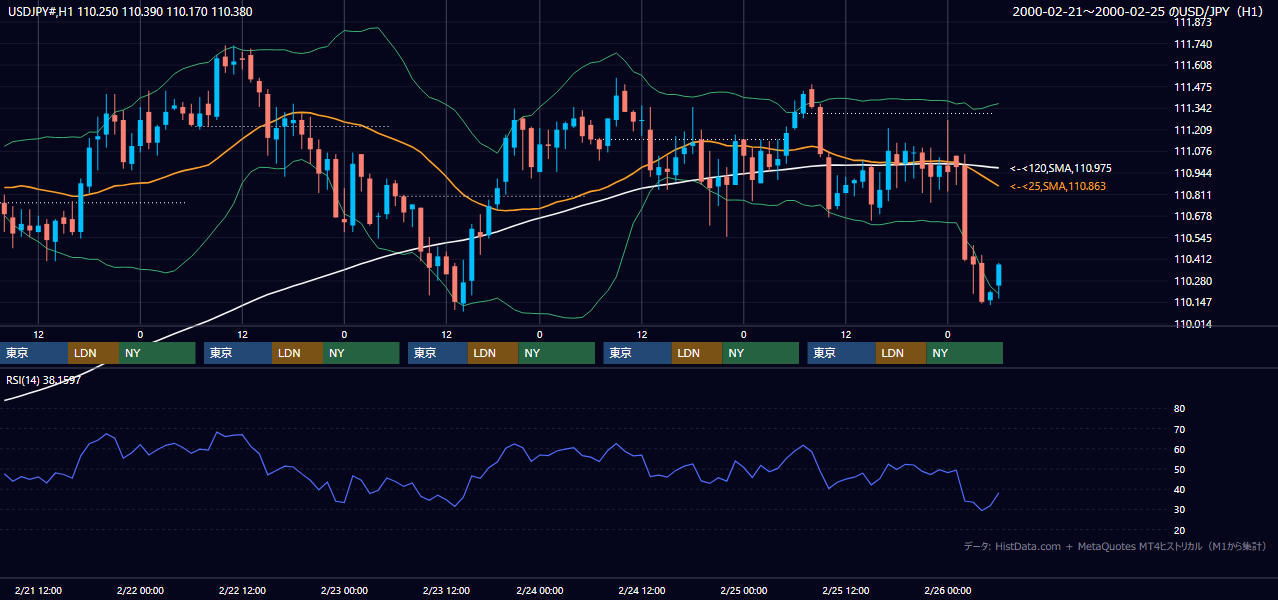Click the 2/24 00:00 time axis label
1278x600 pixels.
tap(539, 590)
